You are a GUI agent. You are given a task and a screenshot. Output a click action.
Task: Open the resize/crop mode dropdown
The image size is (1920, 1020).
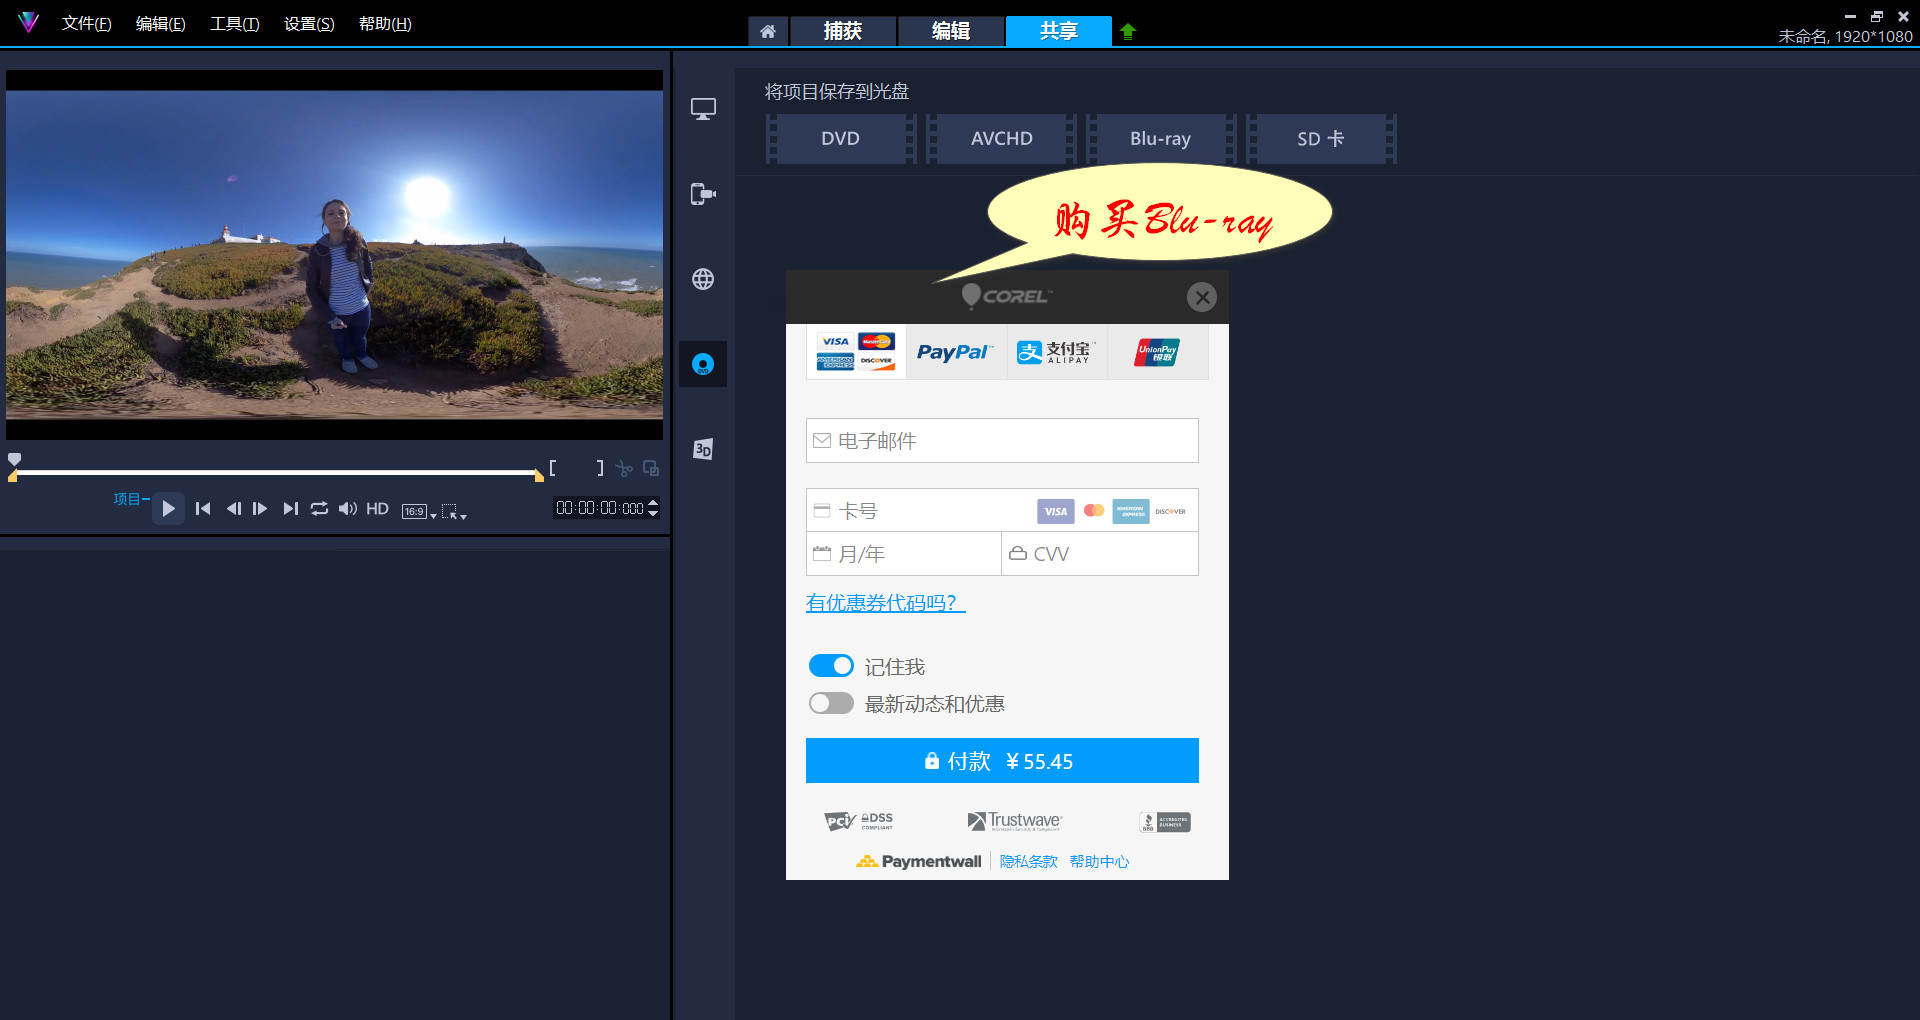pyautogui.click(x=454, y=512)
